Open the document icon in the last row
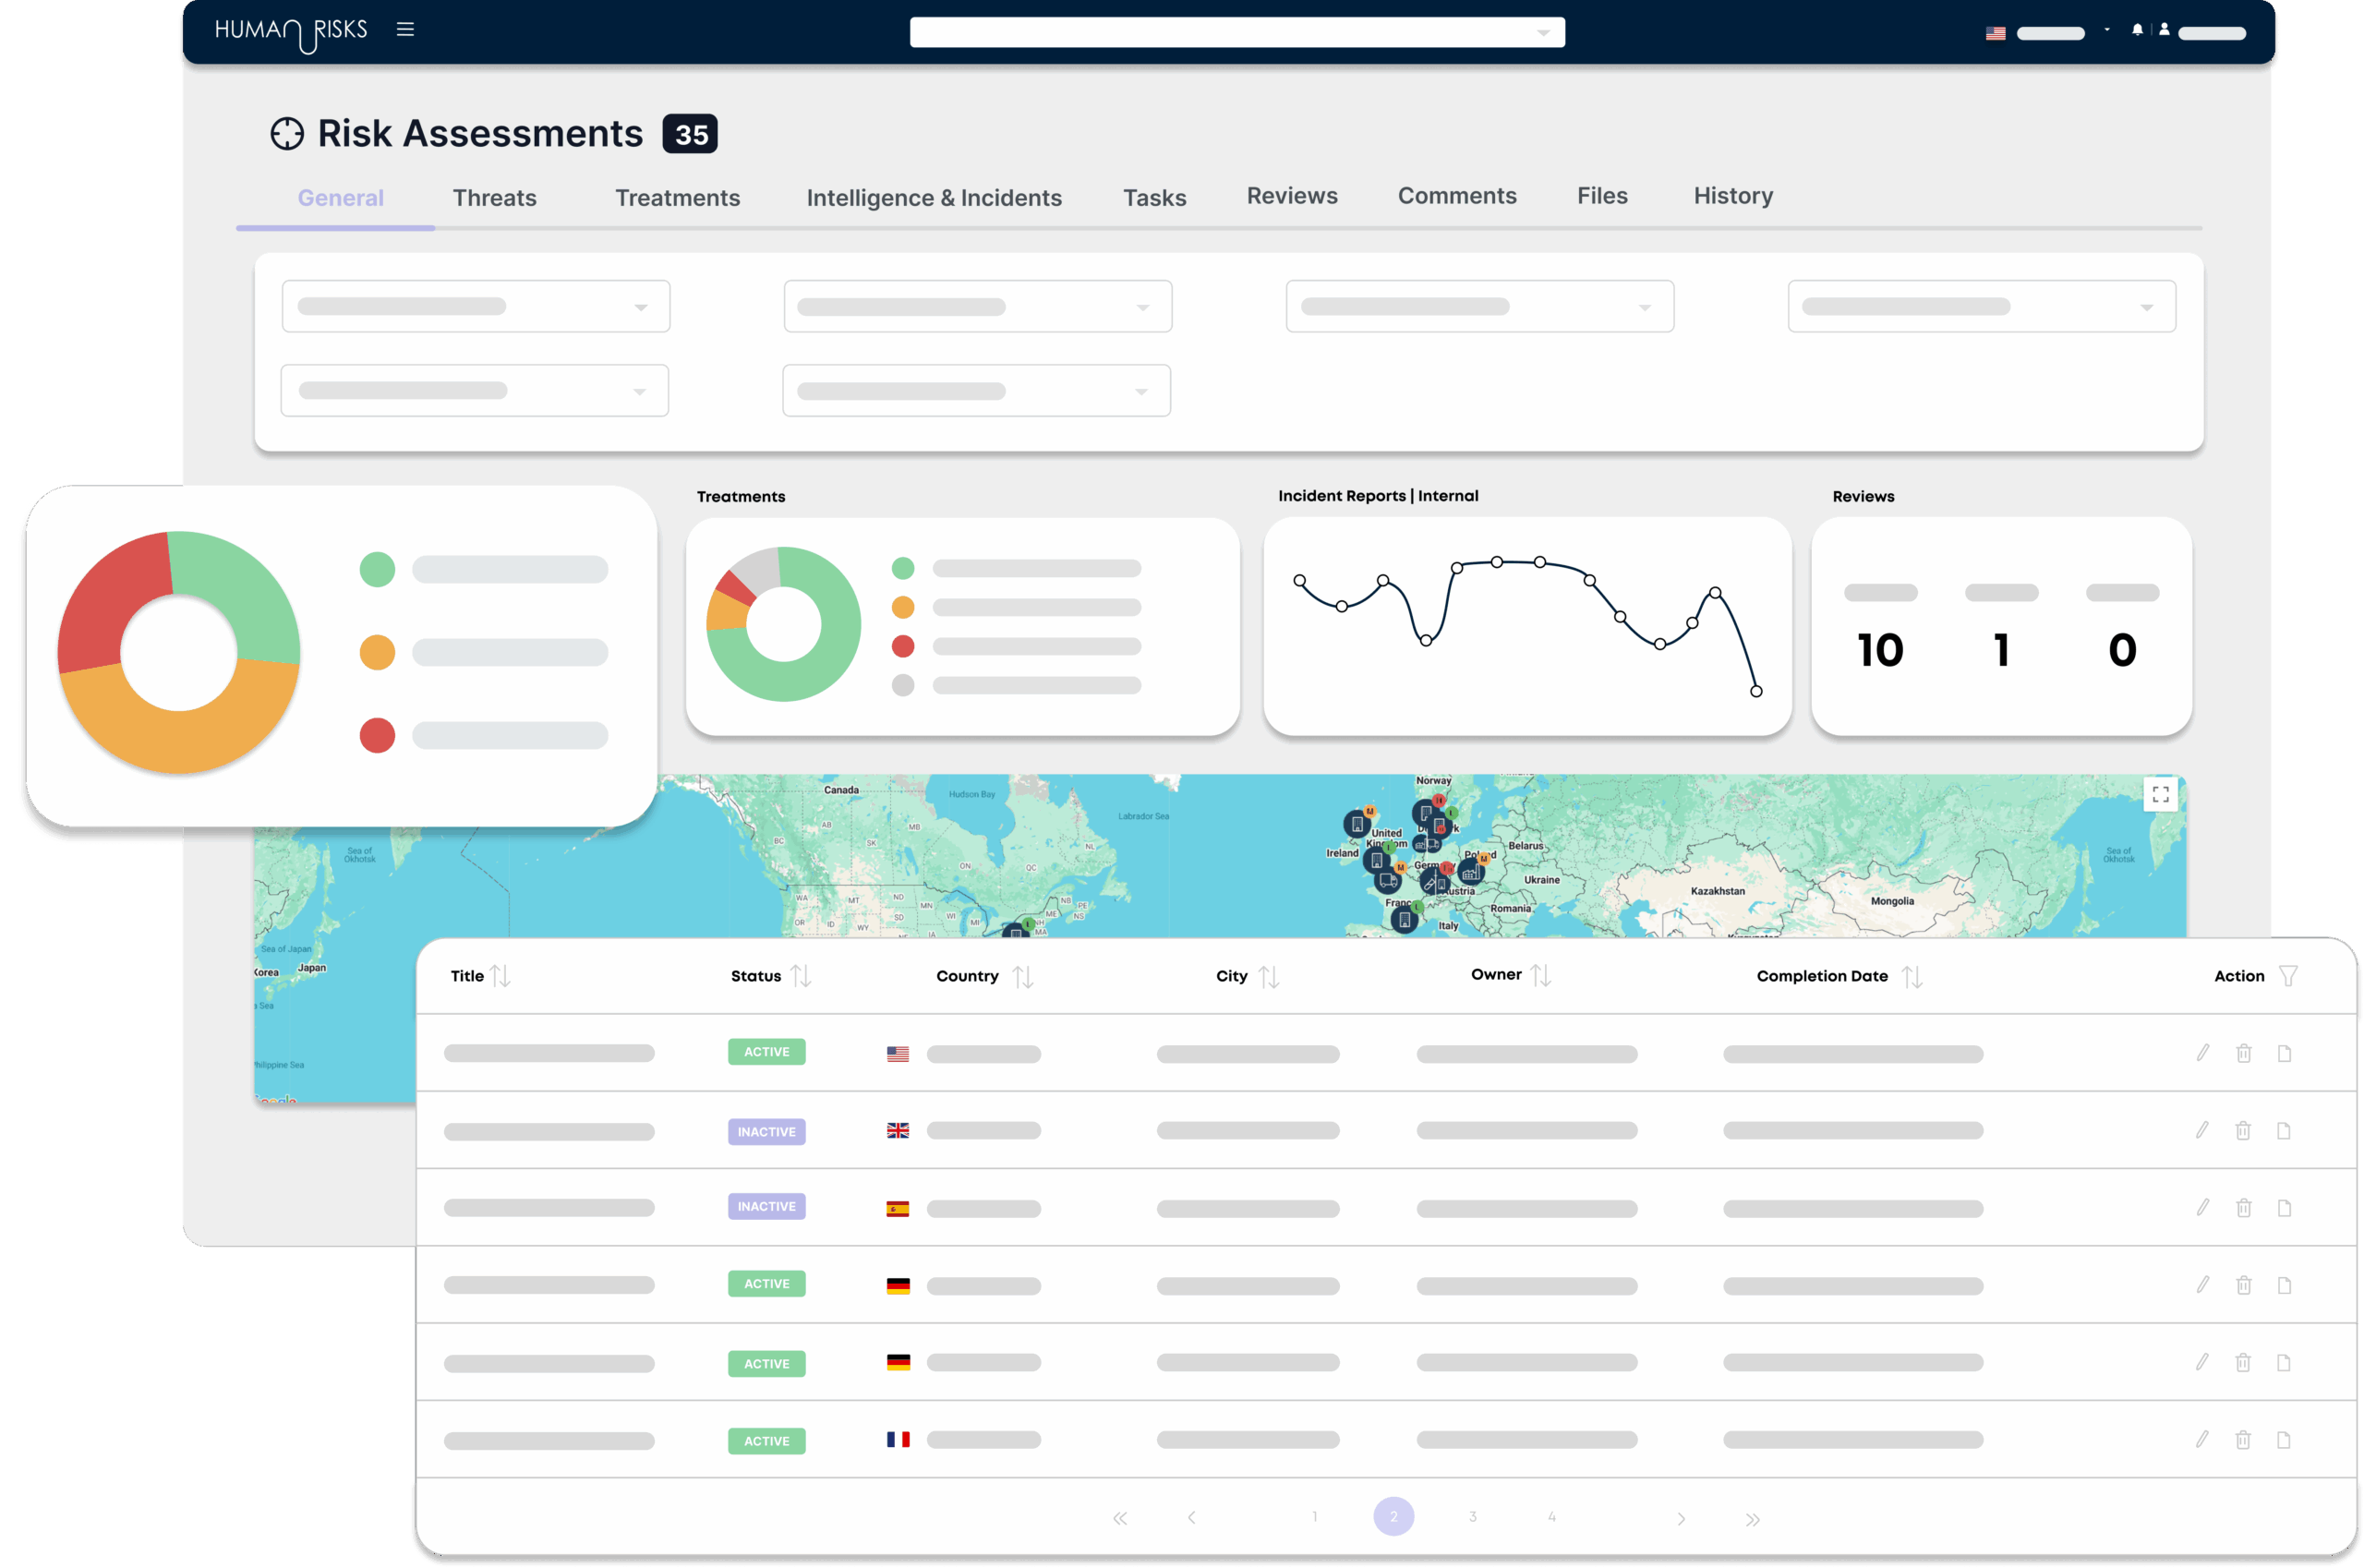The image size is (2364, 1568). pos(2284,1440)
